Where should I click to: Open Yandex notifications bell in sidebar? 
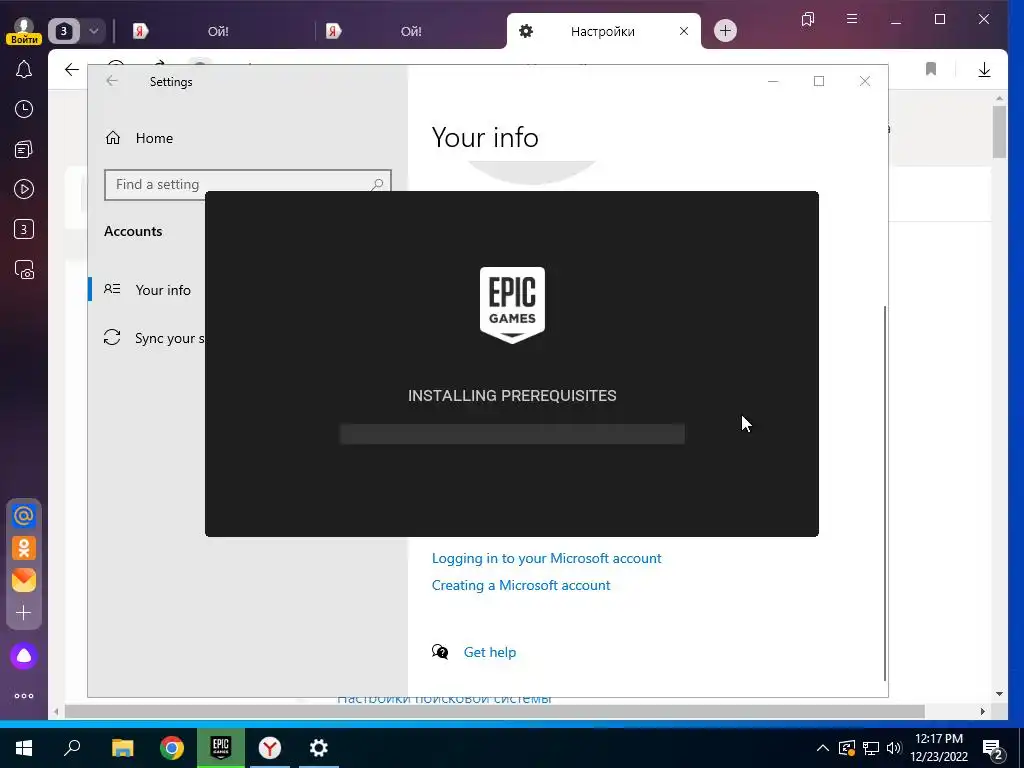tap(24, 69)
